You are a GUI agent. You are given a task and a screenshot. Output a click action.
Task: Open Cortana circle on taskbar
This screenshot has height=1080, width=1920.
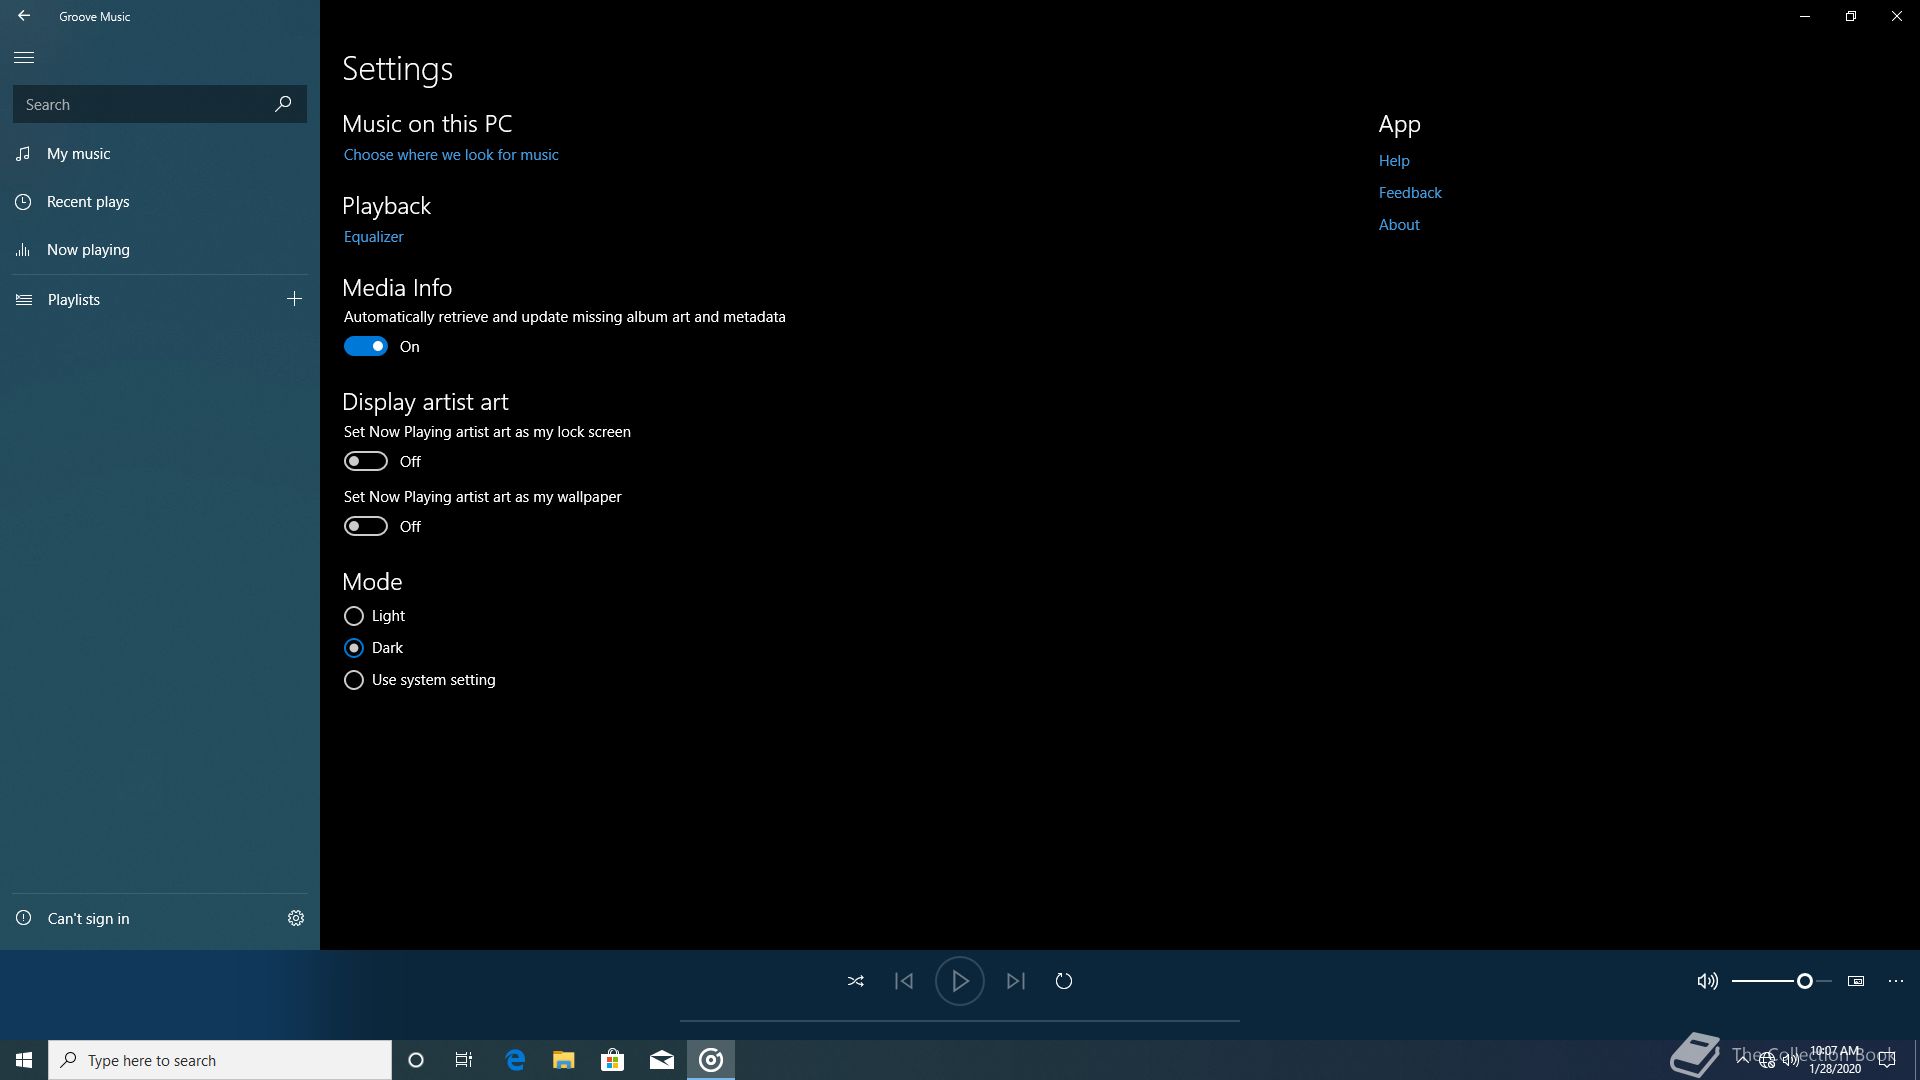[416, 1060]
